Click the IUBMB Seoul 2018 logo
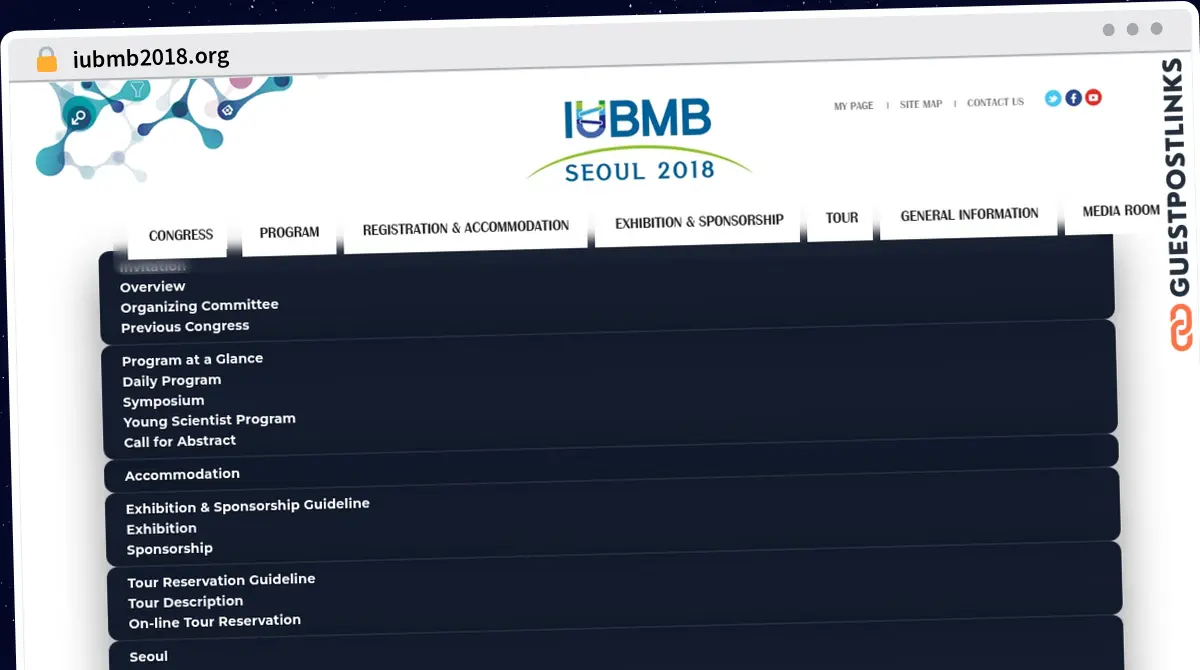Image resolution: width=1200 pixels, height=670 pixels. [x=637, y=140]
